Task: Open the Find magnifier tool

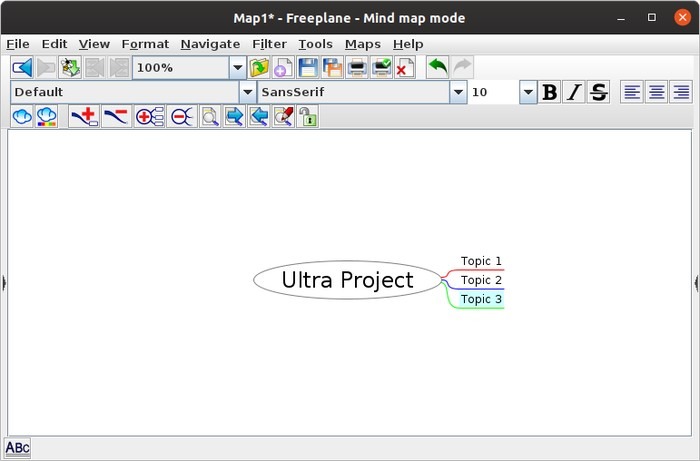Action: click(x=210, y=117)
